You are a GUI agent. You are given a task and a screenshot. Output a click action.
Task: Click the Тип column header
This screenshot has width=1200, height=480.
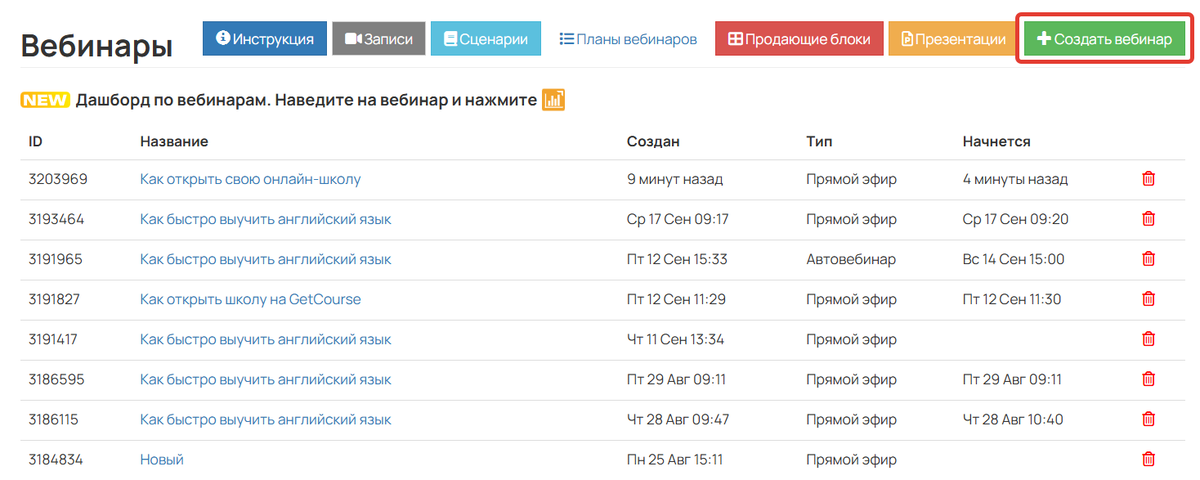[819, 141]
